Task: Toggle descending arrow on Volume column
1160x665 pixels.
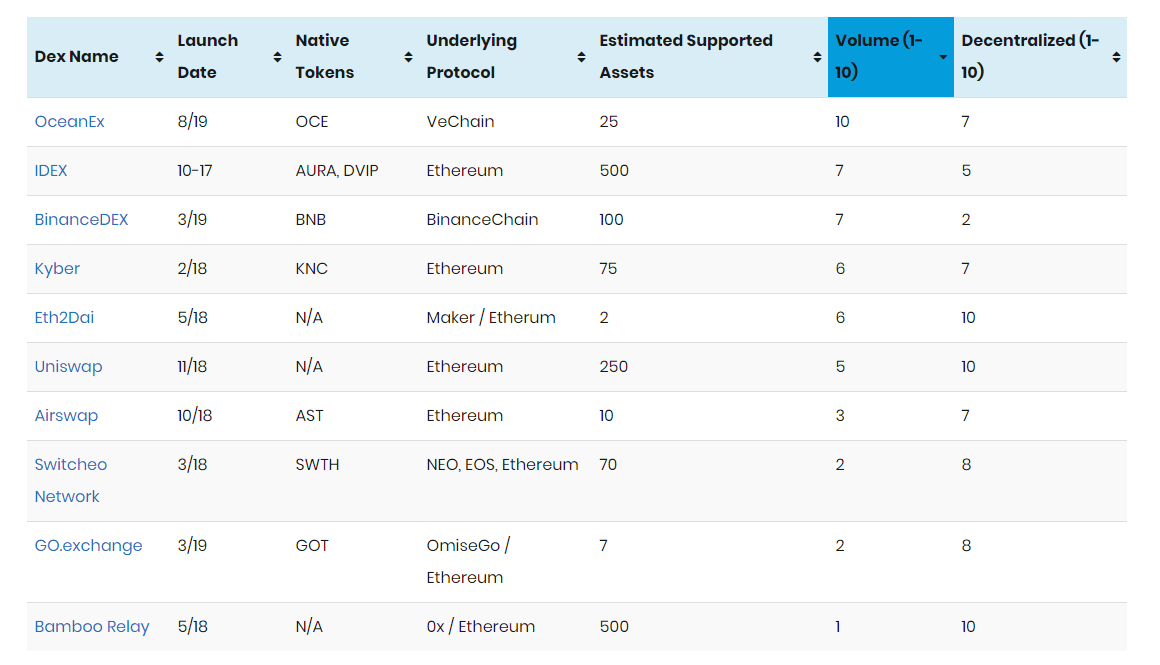Action: point(943,57)
